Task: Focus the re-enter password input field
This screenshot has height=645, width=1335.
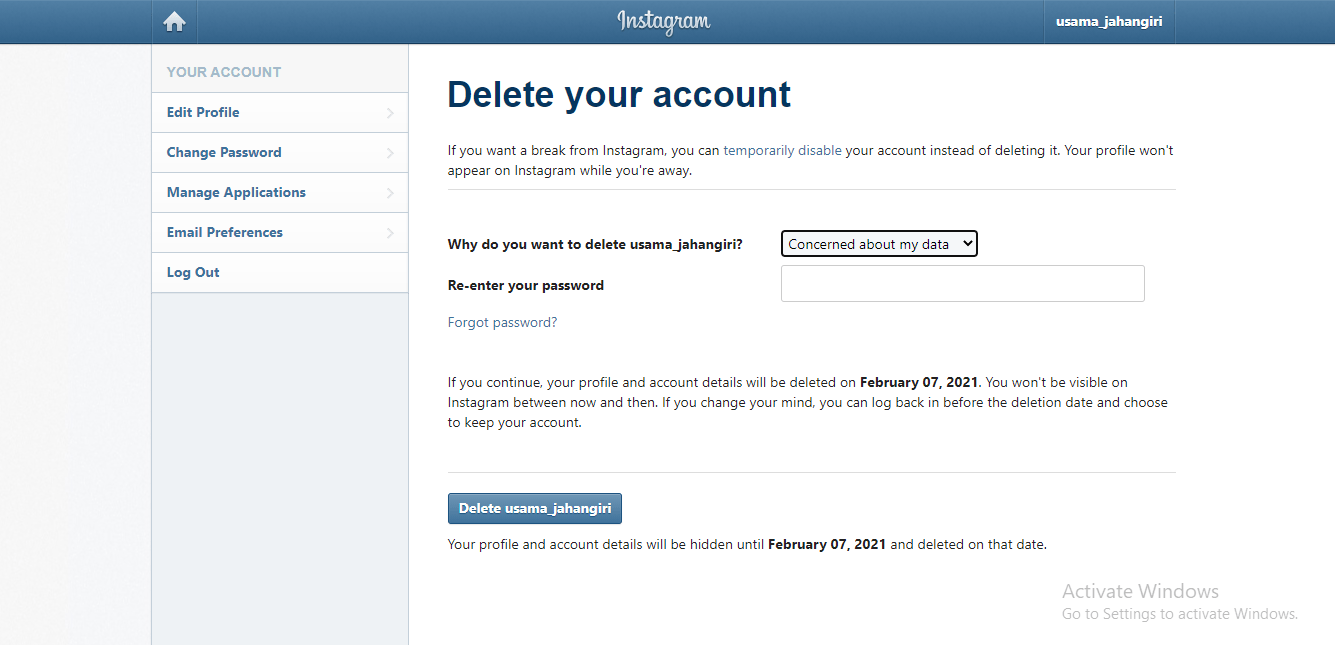Action: 962,284
